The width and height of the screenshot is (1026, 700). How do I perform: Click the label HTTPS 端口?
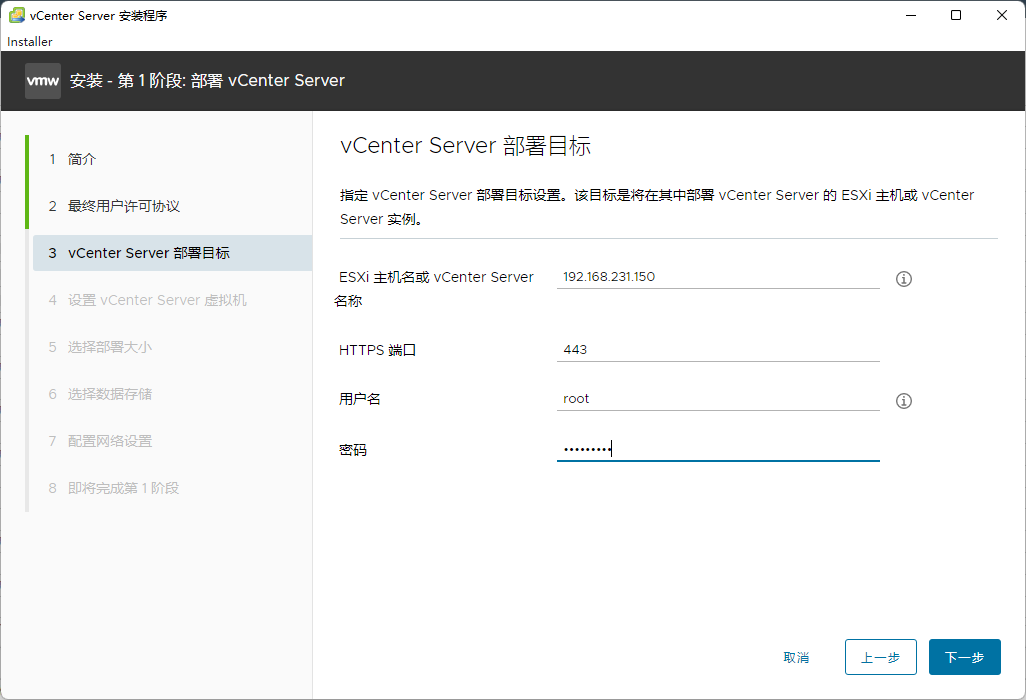pos(378,350)
